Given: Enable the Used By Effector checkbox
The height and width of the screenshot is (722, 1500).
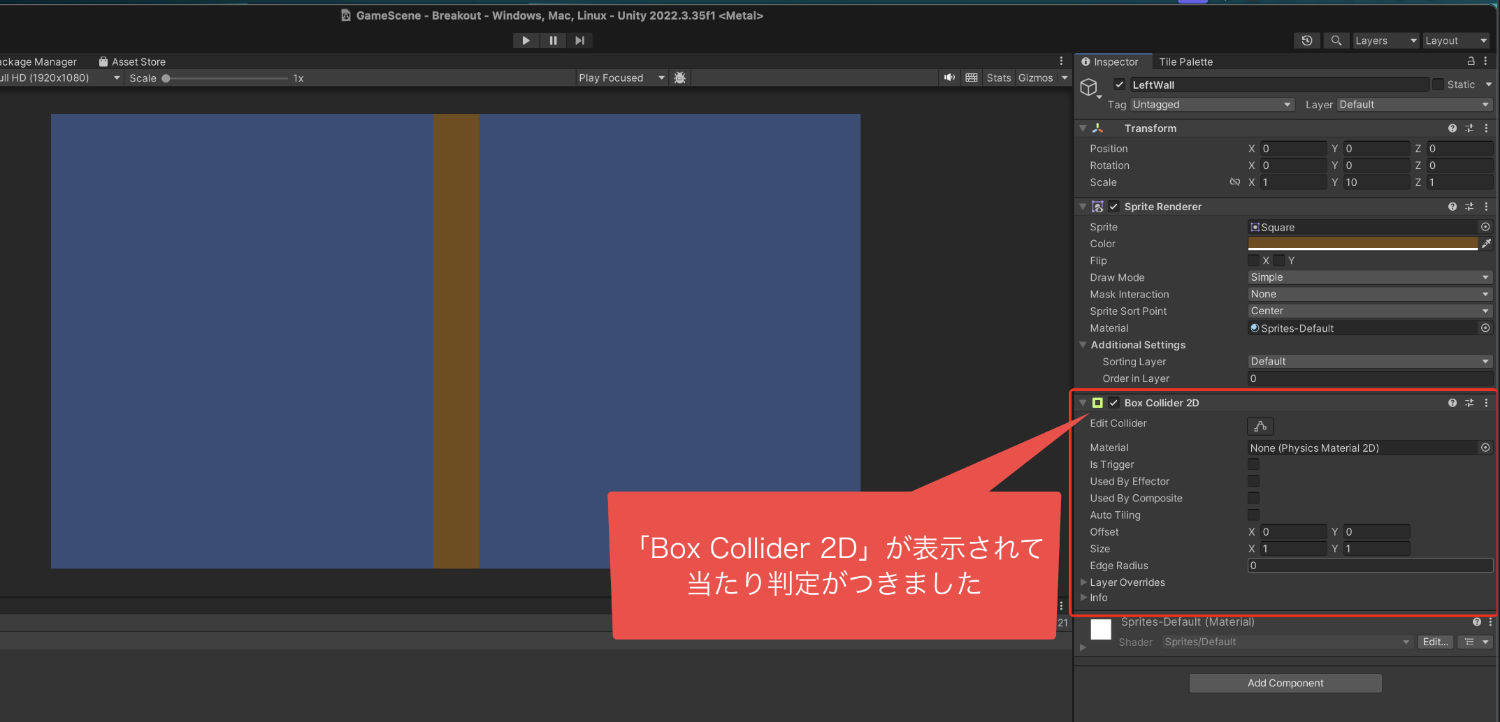Looking at the screenshot, I should click(1254, 482).
